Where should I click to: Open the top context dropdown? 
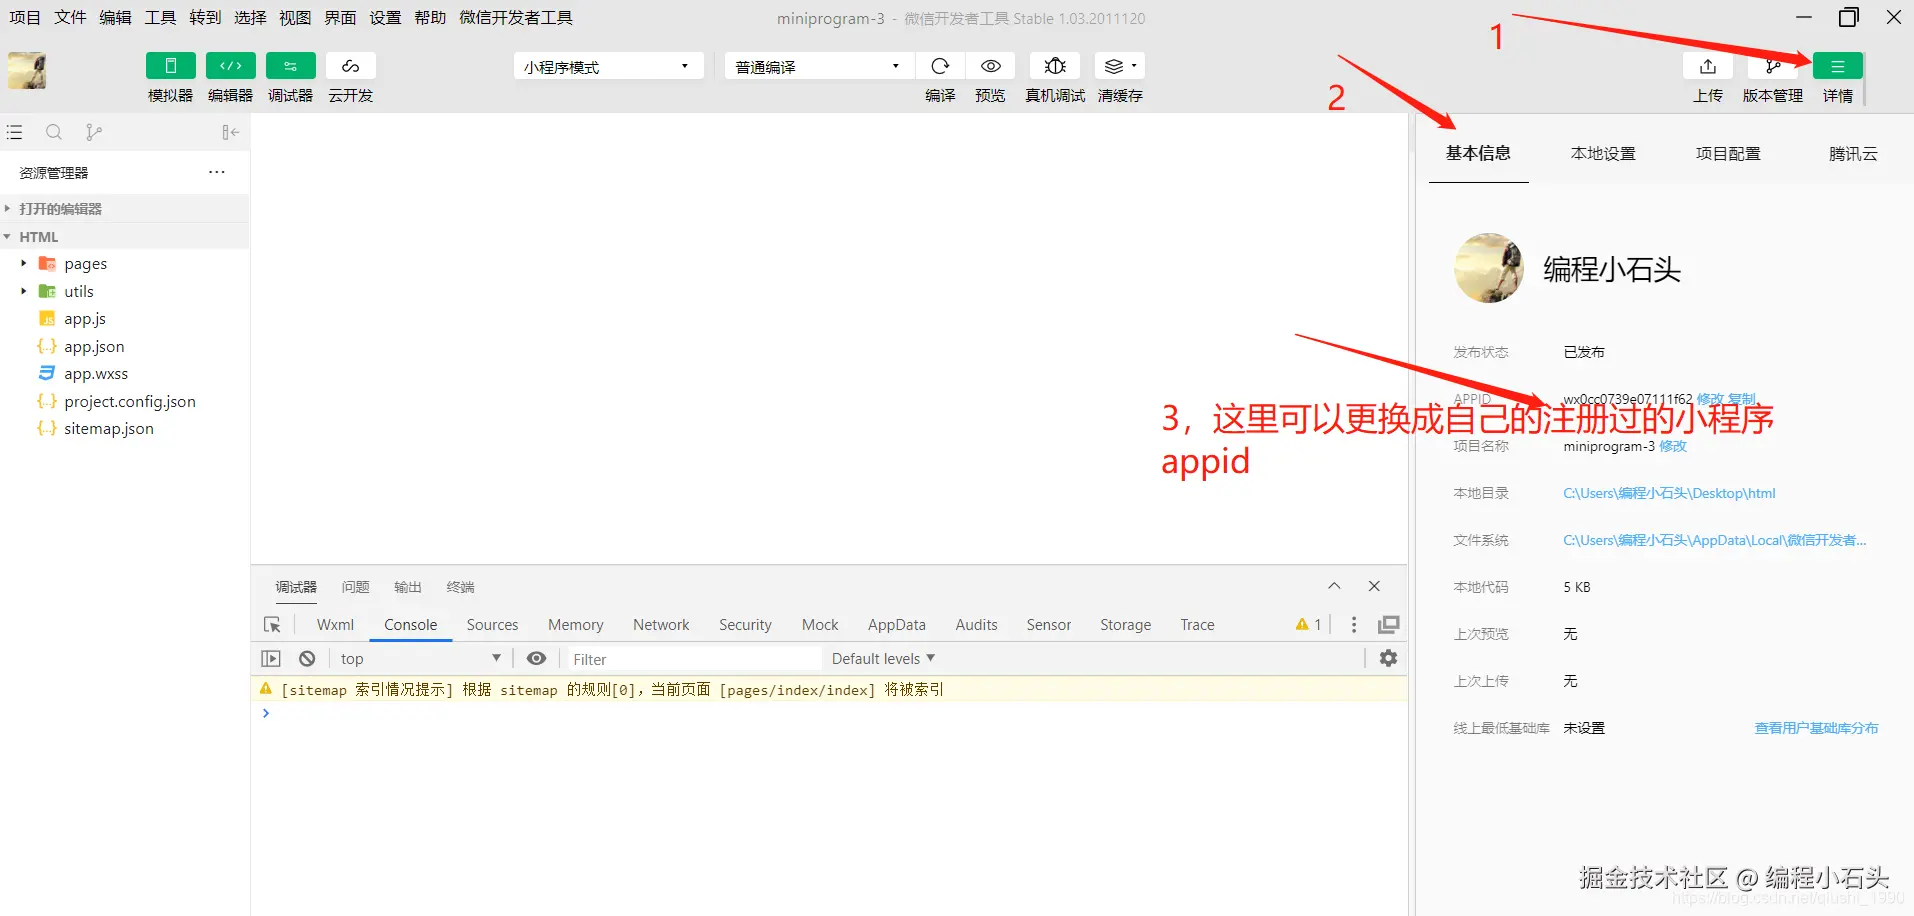pyautogui.click(x=420, y=658)
